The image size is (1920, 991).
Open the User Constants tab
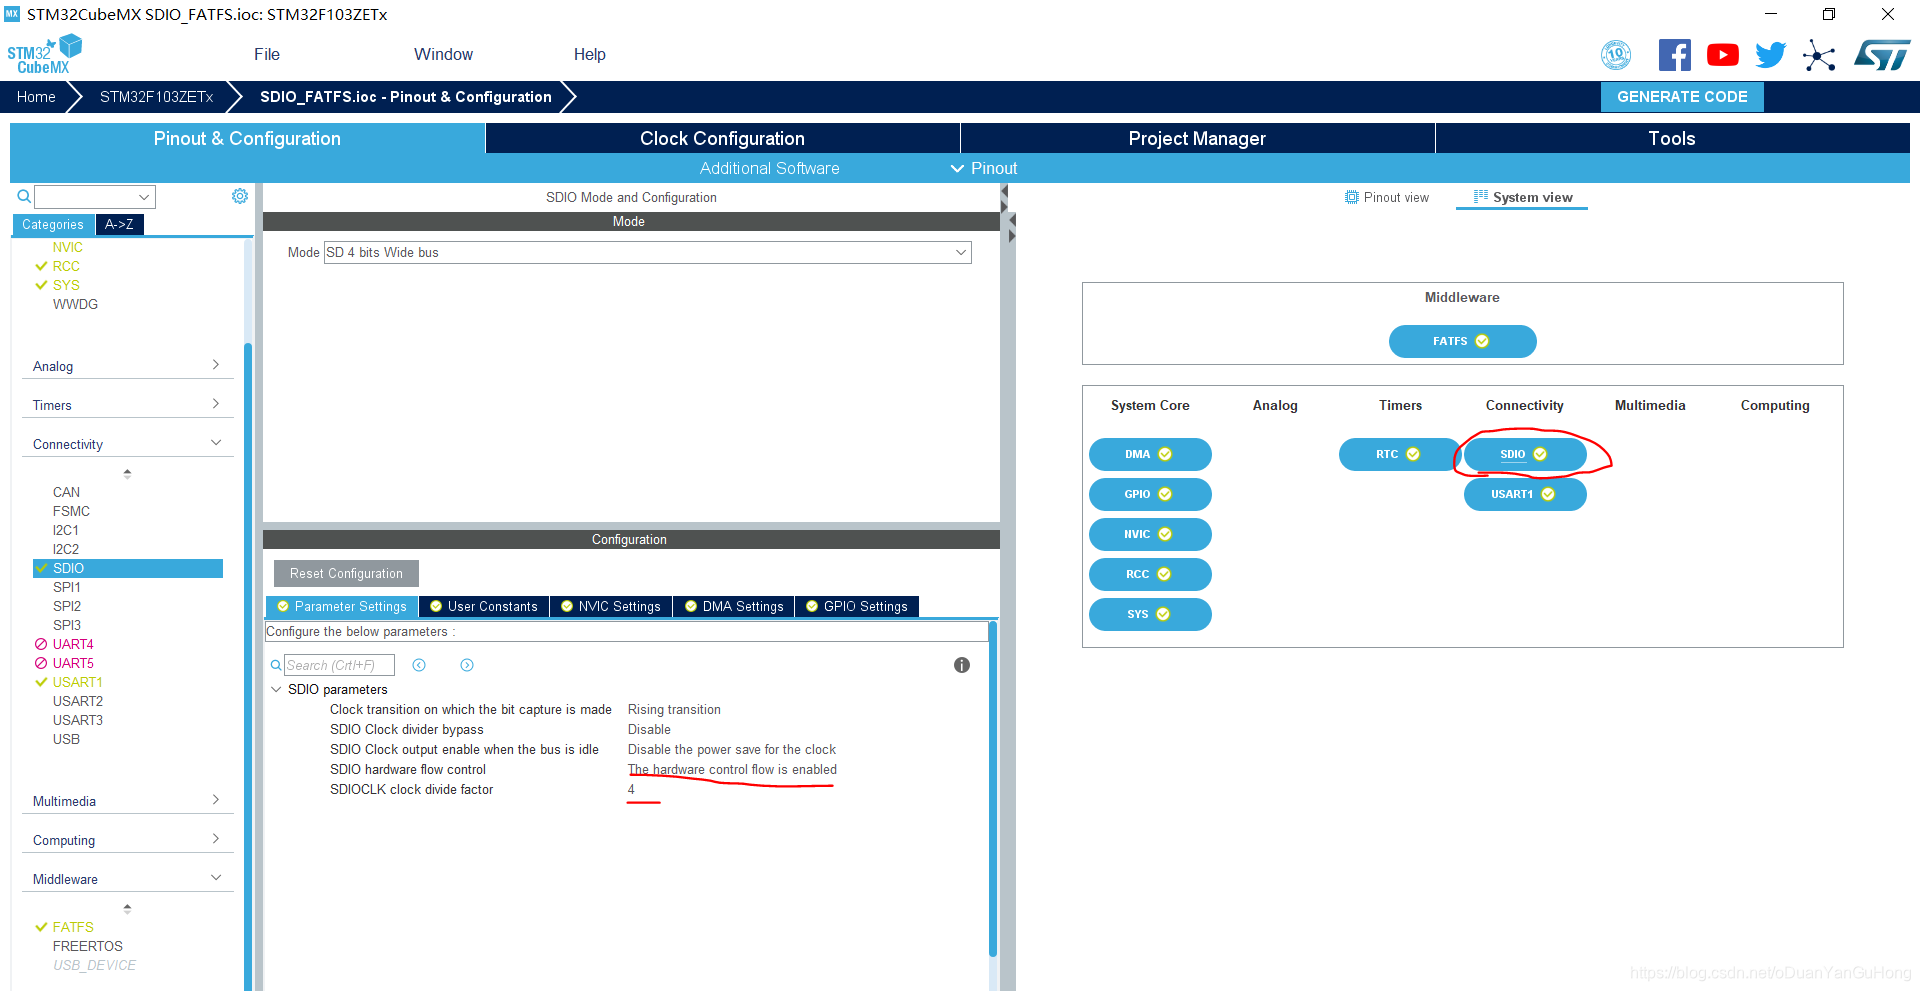(x=484, y=606)
